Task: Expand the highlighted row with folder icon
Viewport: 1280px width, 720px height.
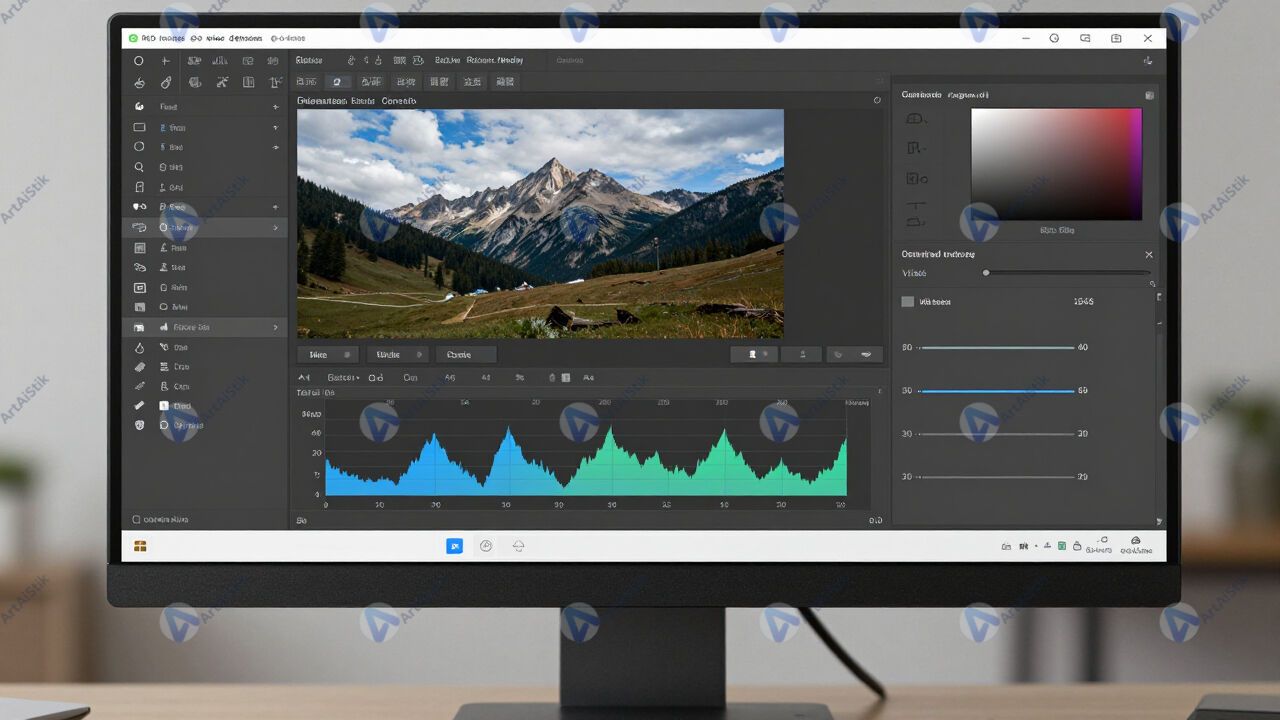Action: (275, 327)
